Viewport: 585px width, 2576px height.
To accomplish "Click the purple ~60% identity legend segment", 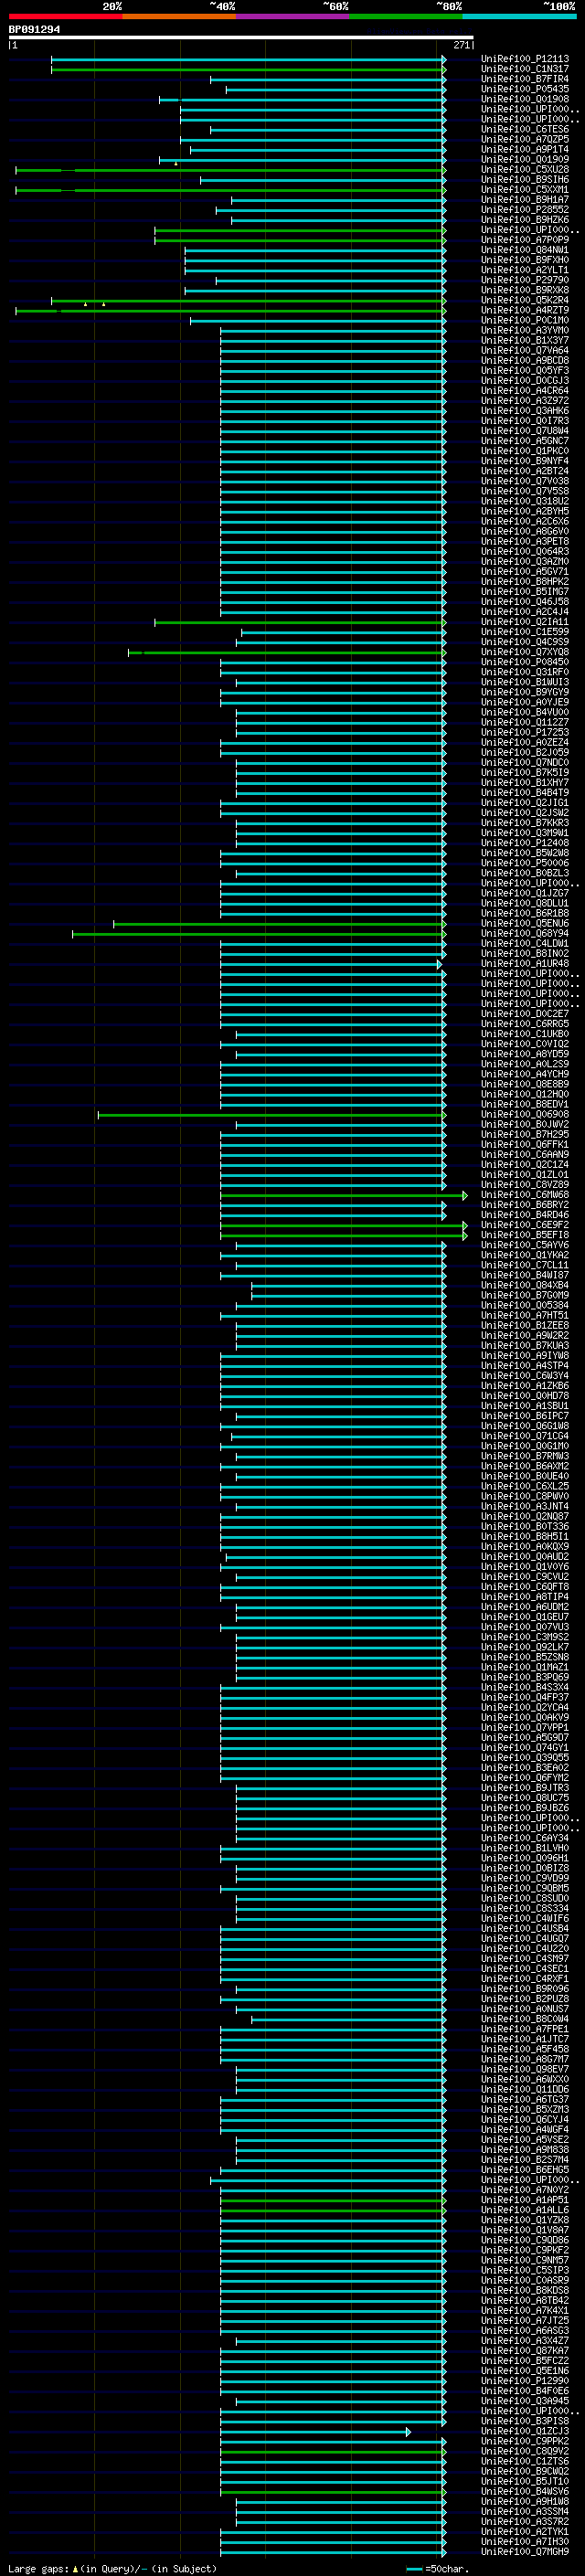I will pyautogui.click(x=292, y=16).
